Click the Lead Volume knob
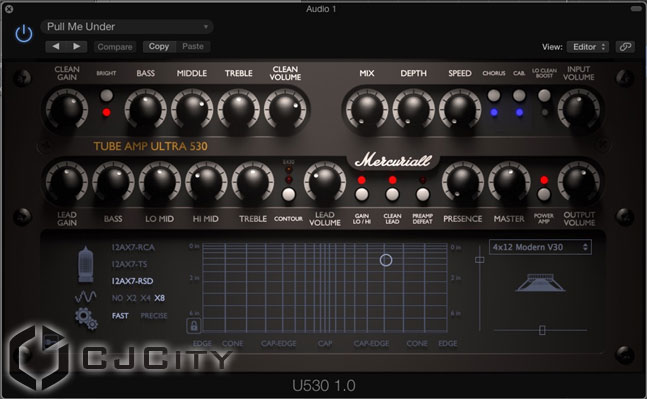The image size is (647, 399). (325, 182)
